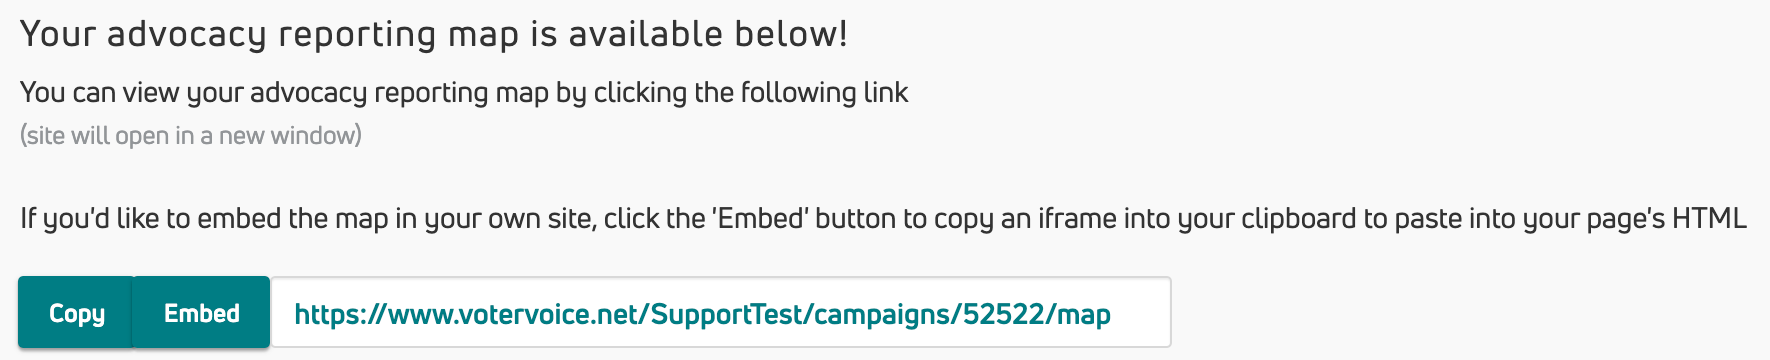Open the votervoice.net campaign map link
This screenshot has height=360, width=1770.
click(702, 314)
